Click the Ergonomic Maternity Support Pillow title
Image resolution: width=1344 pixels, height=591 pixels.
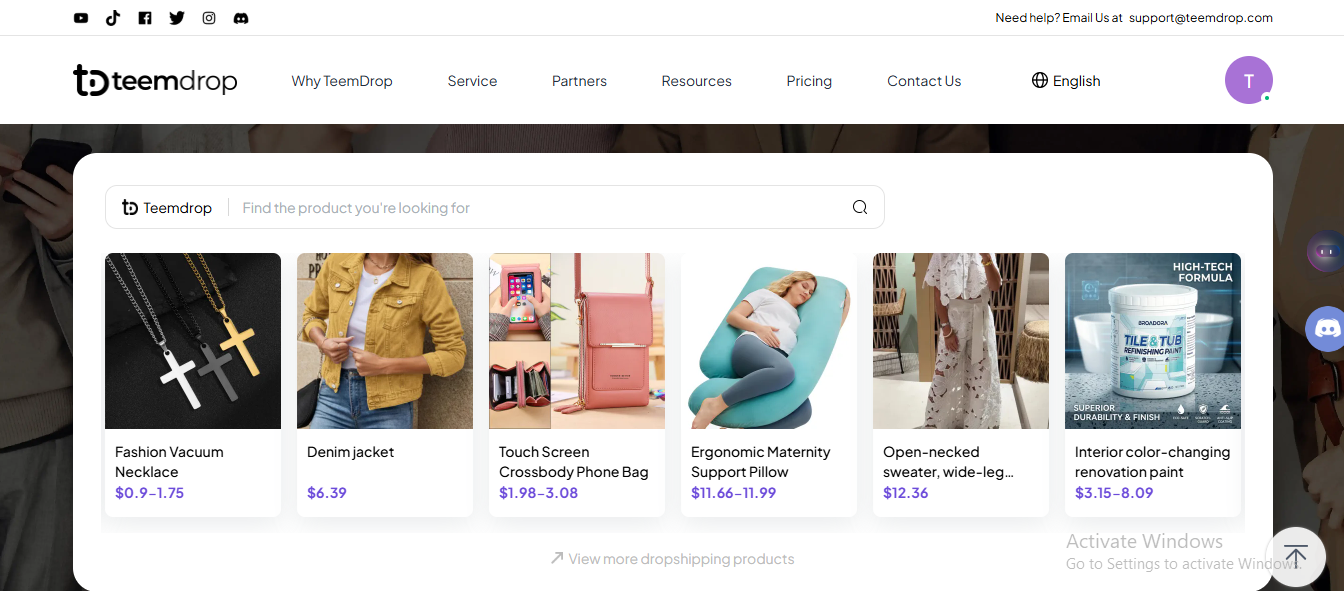[761, 462]
